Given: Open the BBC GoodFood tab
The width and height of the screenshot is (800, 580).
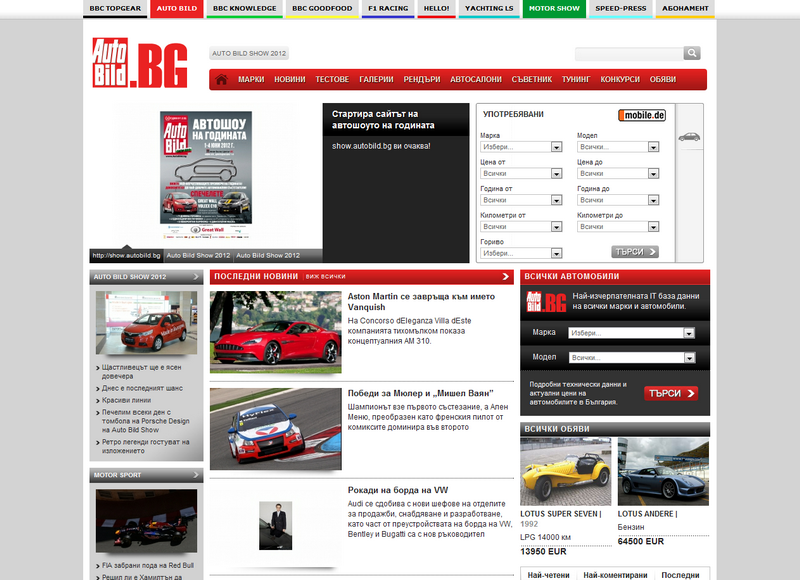Looking at the screenshot, I should coord(322,9).
